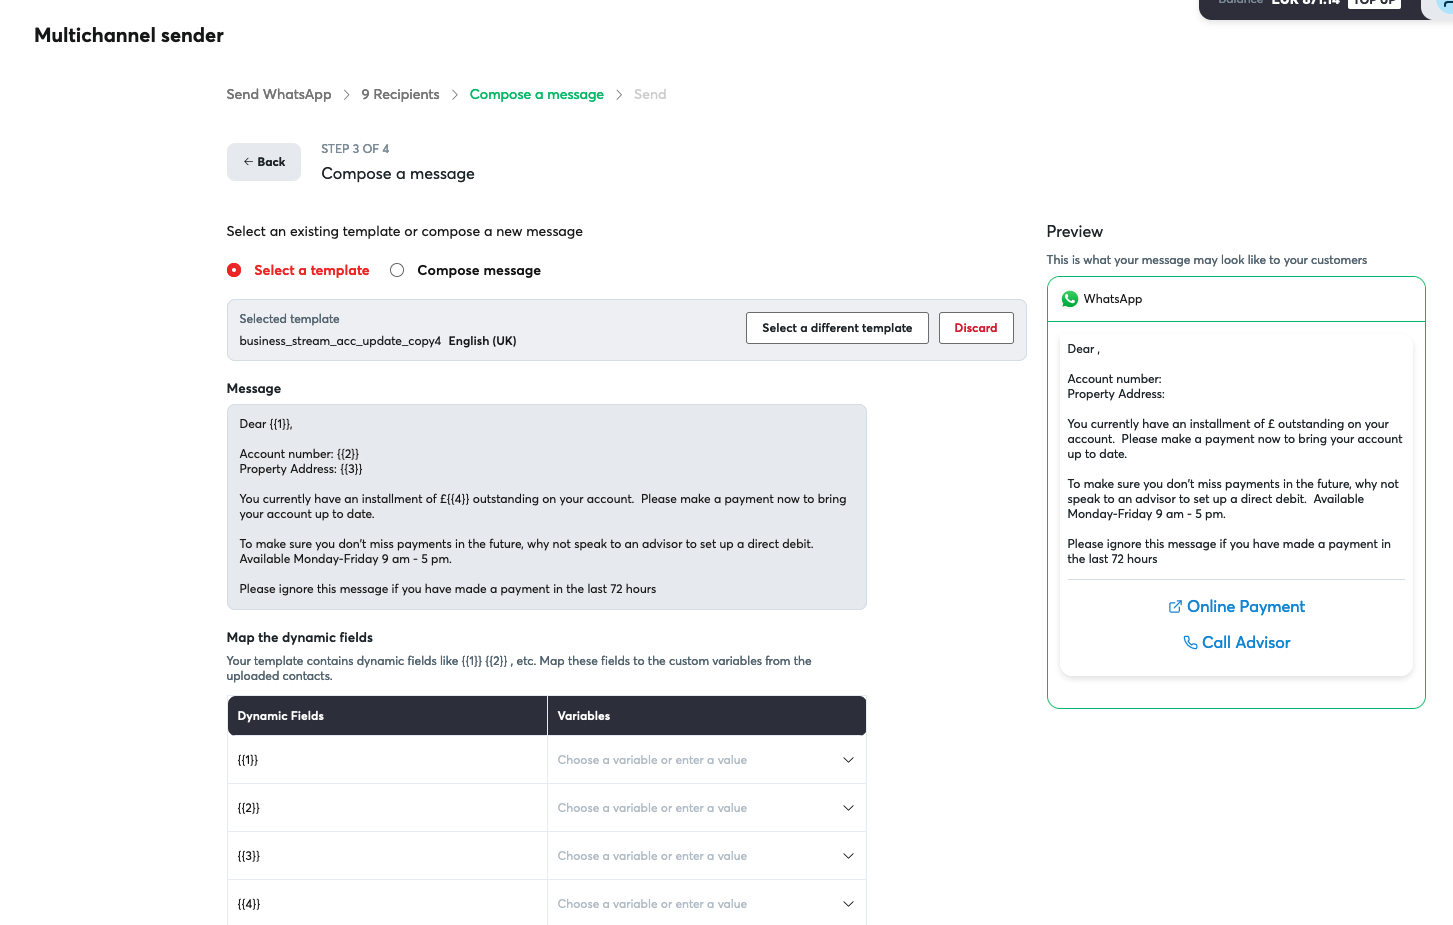This screenshot has width=1453, height=925.
Task: Open the variable dropdown for field {{3}}
Action: point(706,856)
